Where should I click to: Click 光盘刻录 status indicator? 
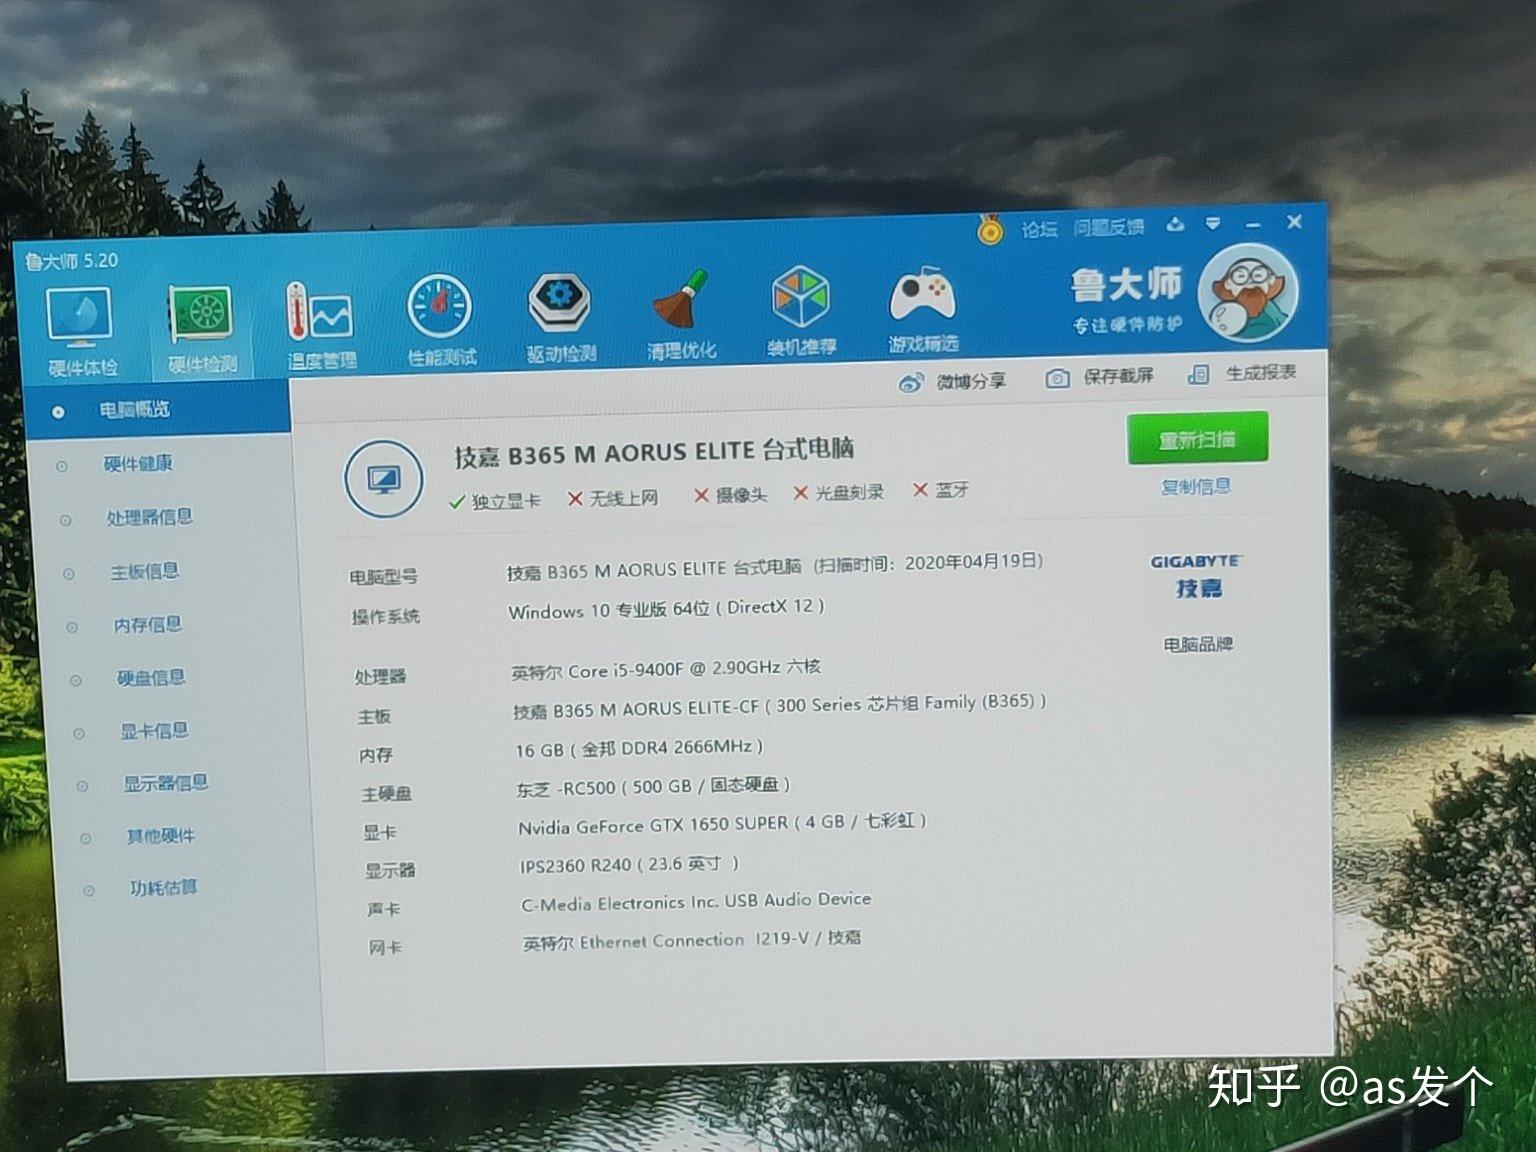[838, 492]
